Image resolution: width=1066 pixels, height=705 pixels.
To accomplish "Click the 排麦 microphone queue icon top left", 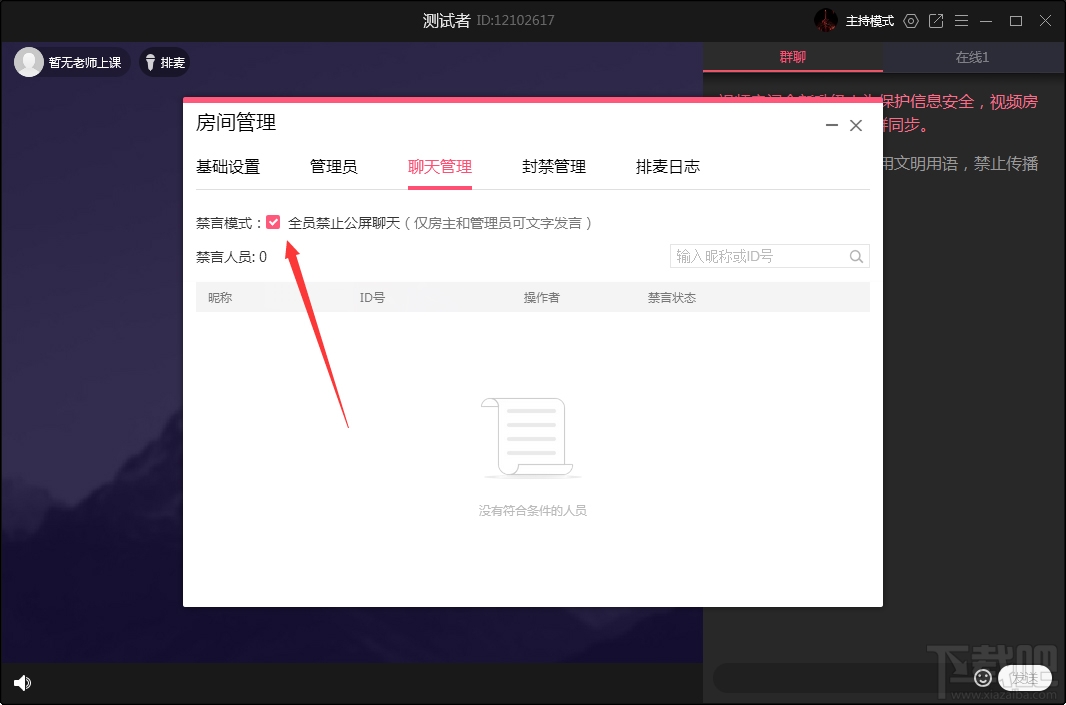I will tap(164, 62).
